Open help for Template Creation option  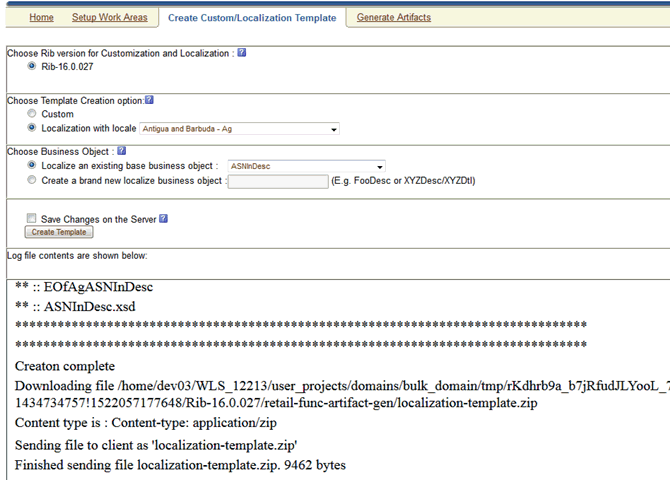149,100
